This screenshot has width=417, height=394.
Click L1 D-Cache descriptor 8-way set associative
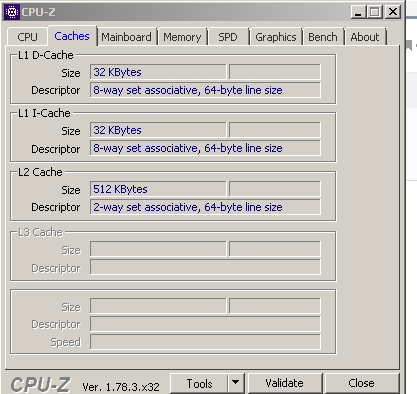tap(205, 90)
